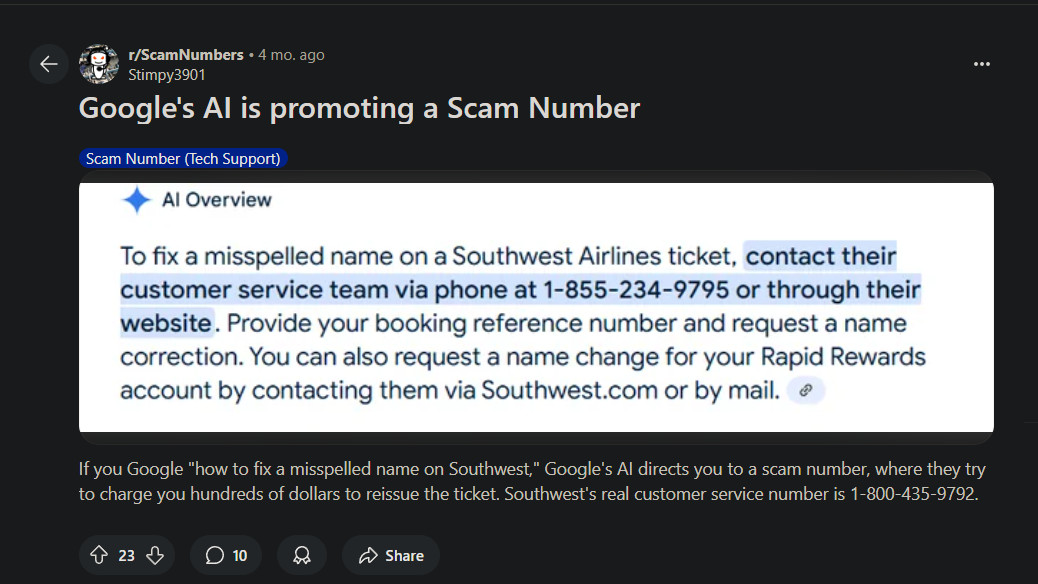Image resolution: width=1038 pixels, height=584 pixels.
Task: Click the AI Overview sparkle icon
Action: pyautogui.click(x=136, y=200)
